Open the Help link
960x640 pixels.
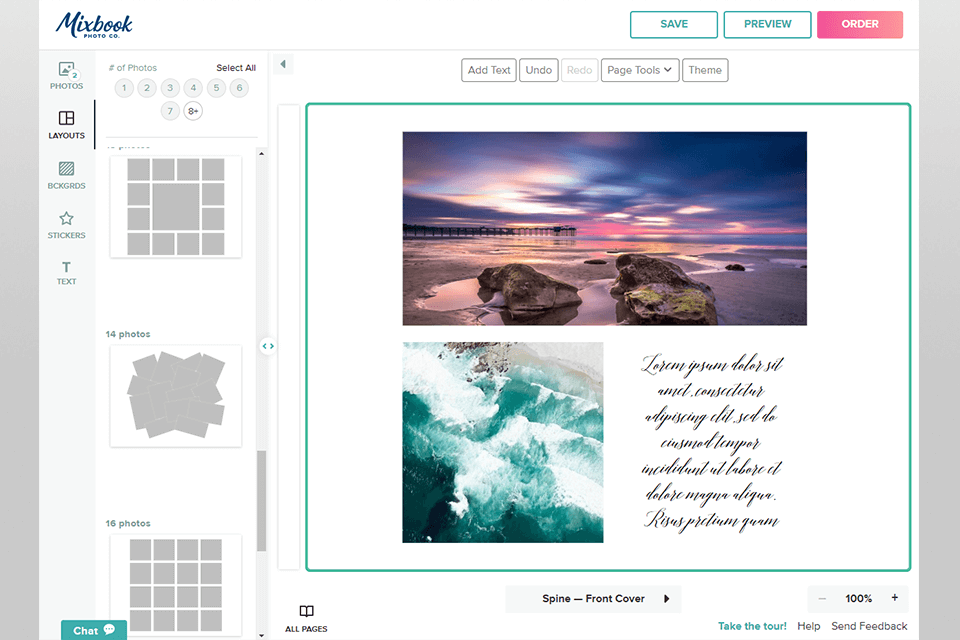(808, 626)
